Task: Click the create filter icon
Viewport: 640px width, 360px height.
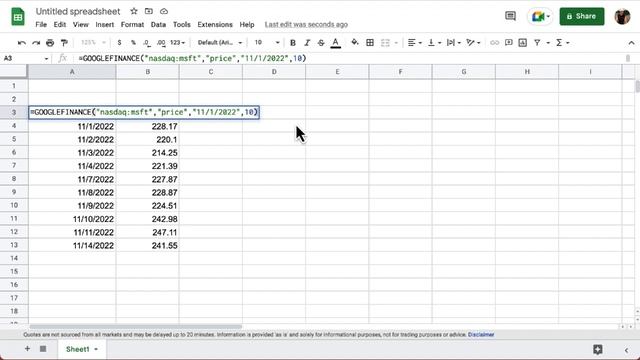Action: point(537,42)
